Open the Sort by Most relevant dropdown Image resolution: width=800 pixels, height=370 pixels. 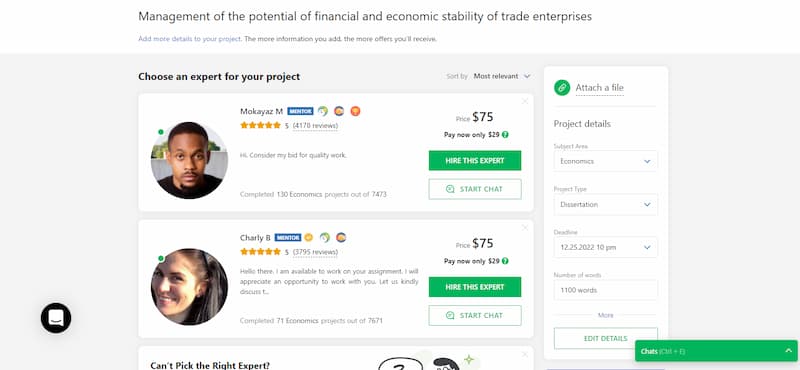coord(502,76)
